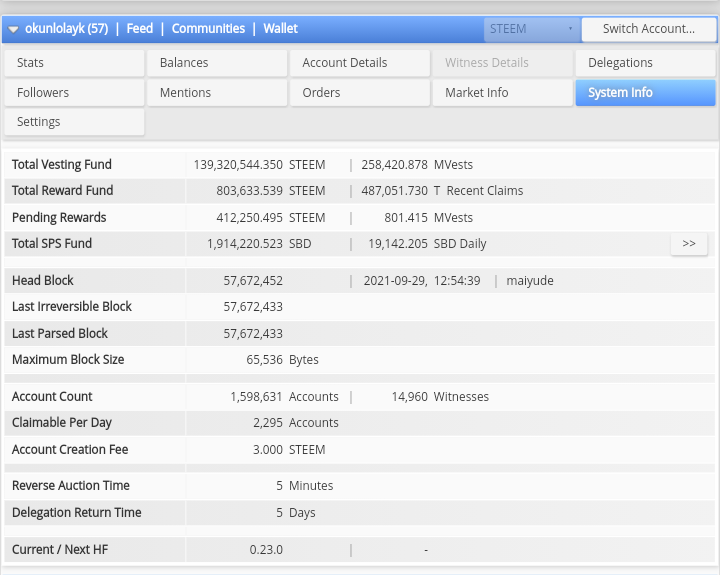The image size is (720, 575).
Task: Open the Communities link
Action: pos(208,28)
